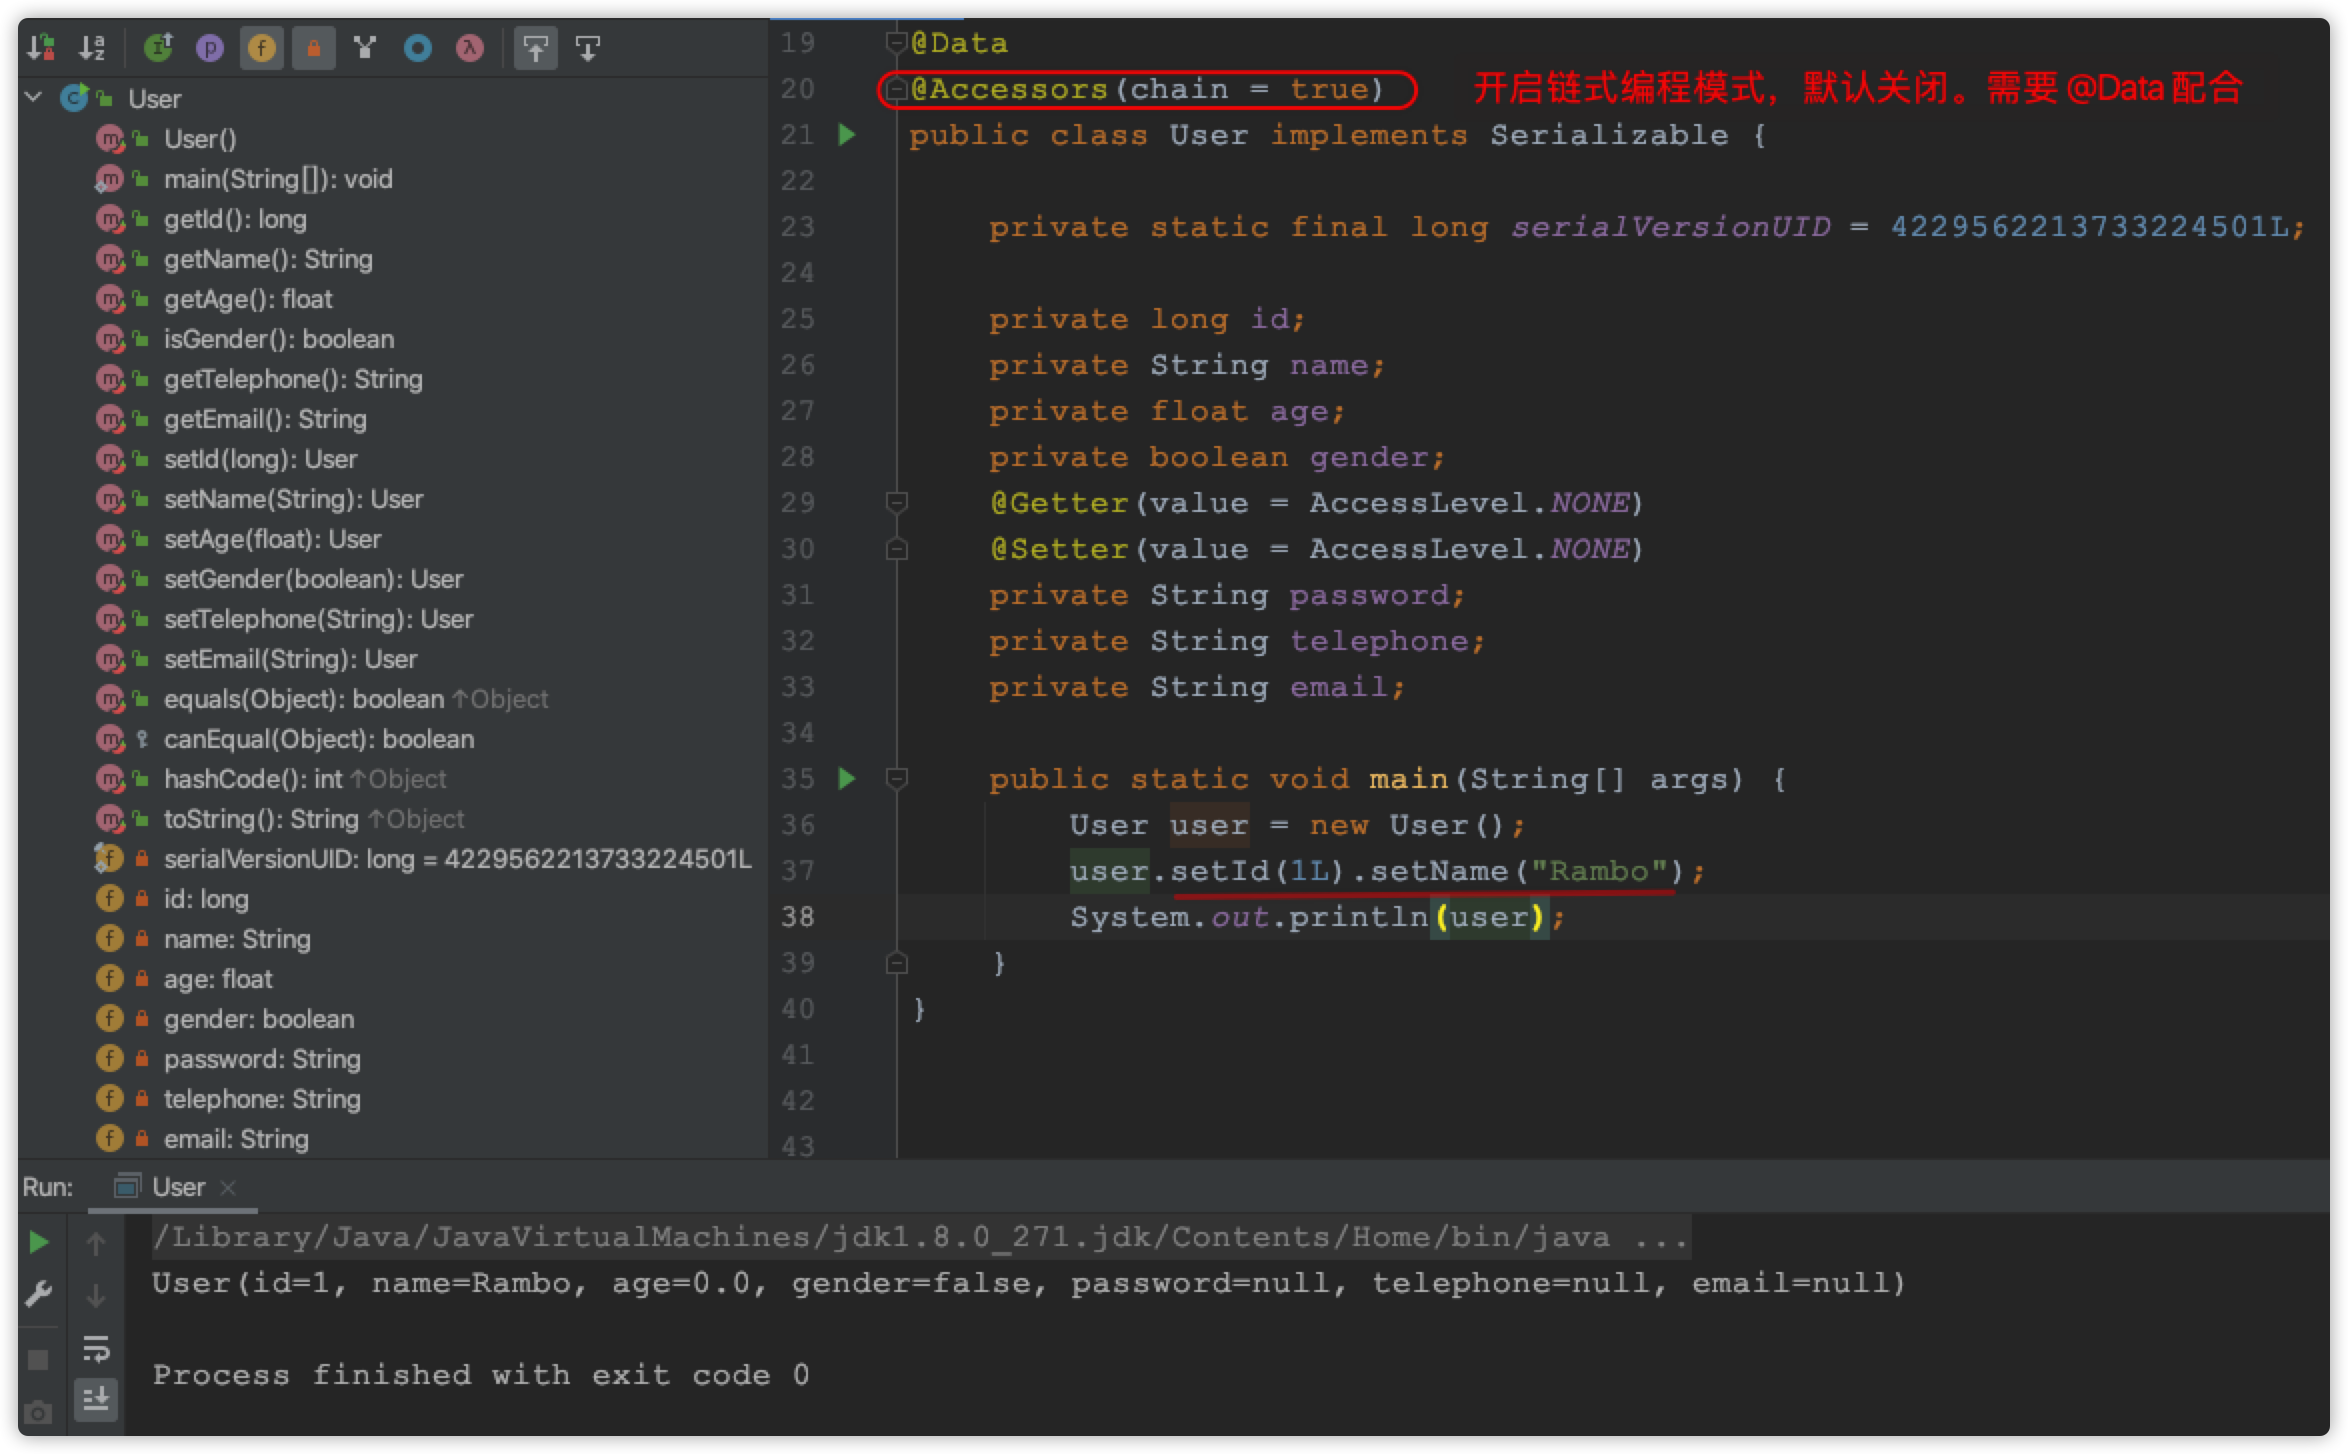This screenshot has width=2348, height=1454.
Task: Select email: String field in structure
Action: click(x=236, y=1139)
